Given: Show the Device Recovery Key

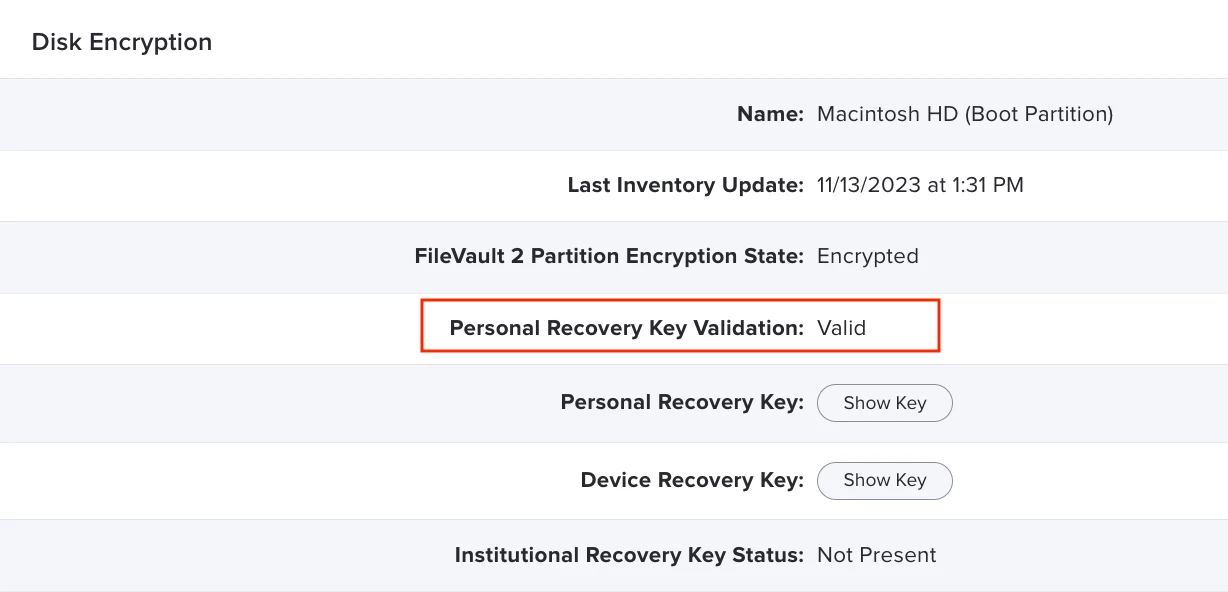Looking at the screenshot, I should pyautogui.click(x=885, y=480).
